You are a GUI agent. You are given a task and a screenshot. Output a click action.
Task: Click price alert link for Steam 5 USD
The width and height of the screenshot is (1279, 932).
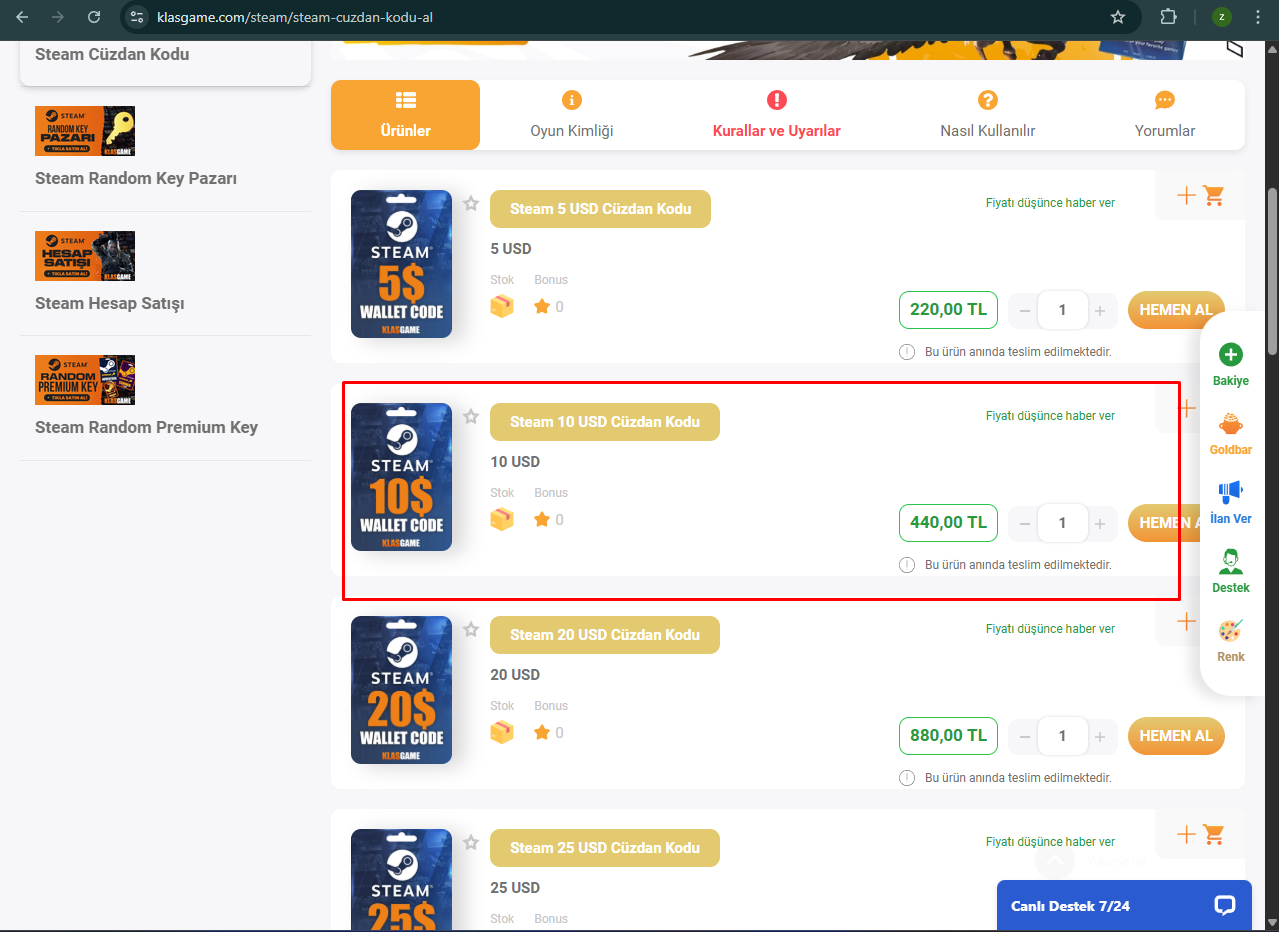click(x=1050, y=203)
